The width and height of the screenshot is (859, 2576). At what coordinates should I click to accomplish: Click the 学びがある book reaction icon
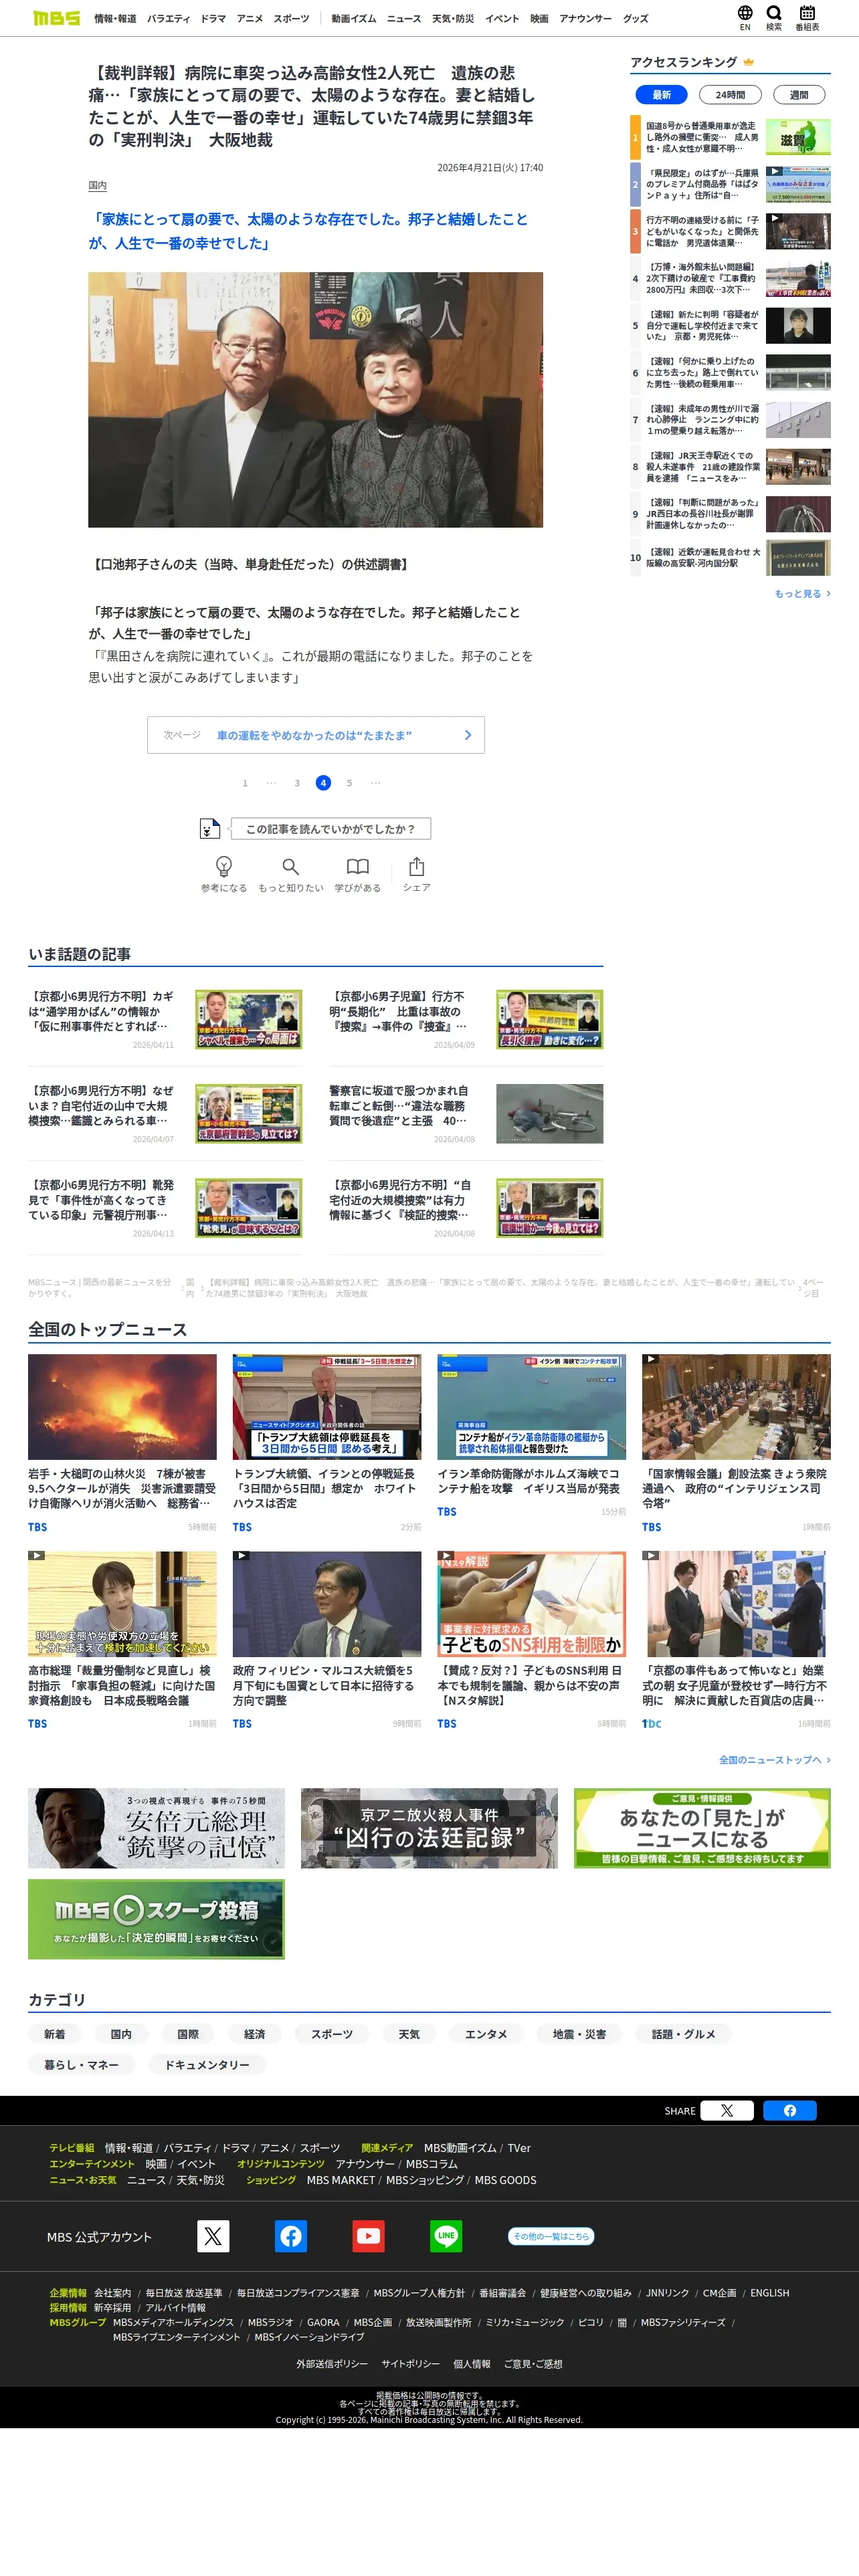tap(357, 866)
